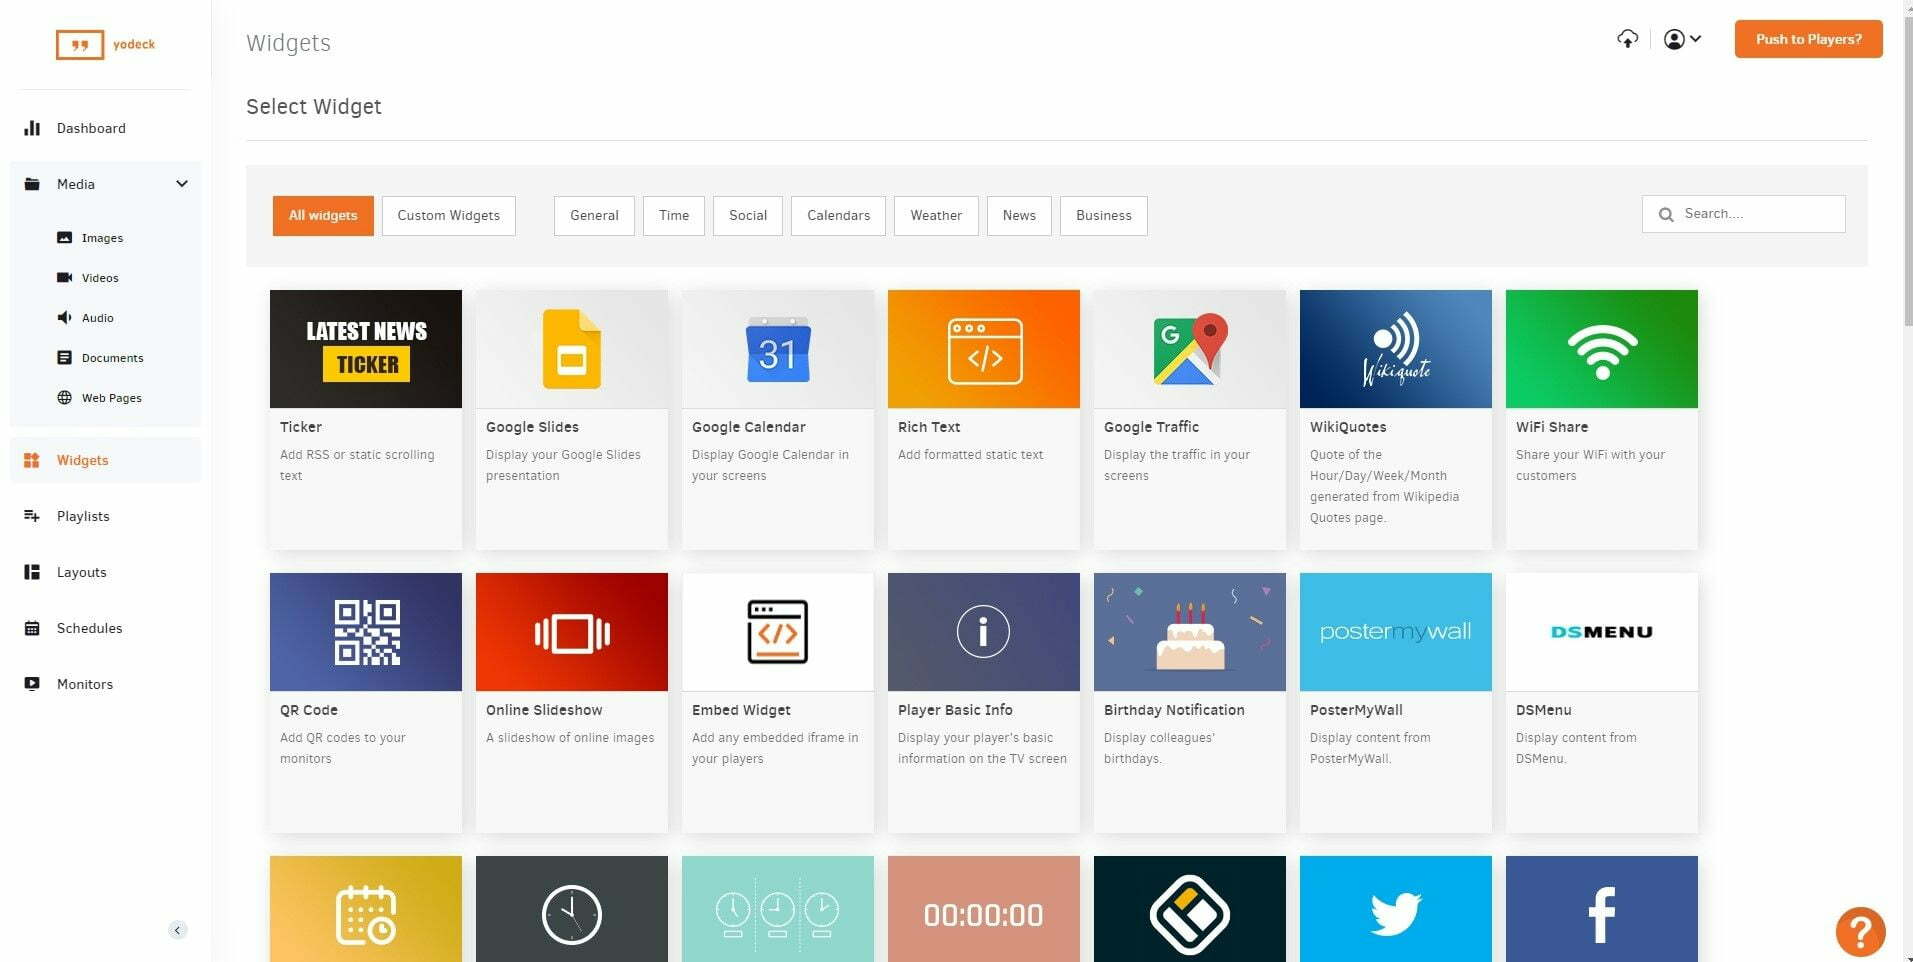Filter widgets by Weather
This screenshot has height=962, width=1913.
(x=936, y=216)
